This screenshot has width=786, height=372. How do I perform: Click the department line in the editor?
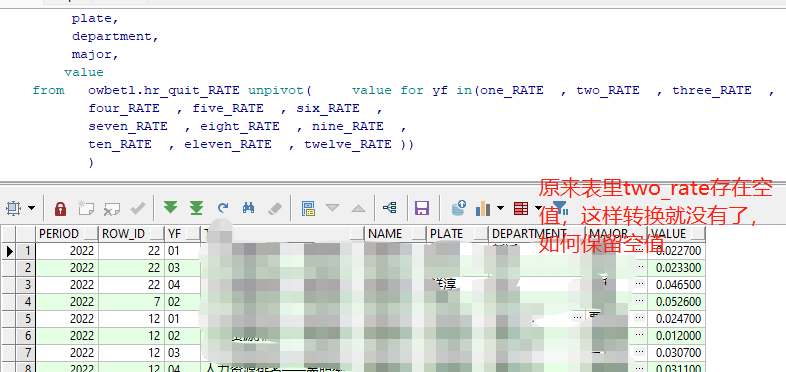coord(115,37)
